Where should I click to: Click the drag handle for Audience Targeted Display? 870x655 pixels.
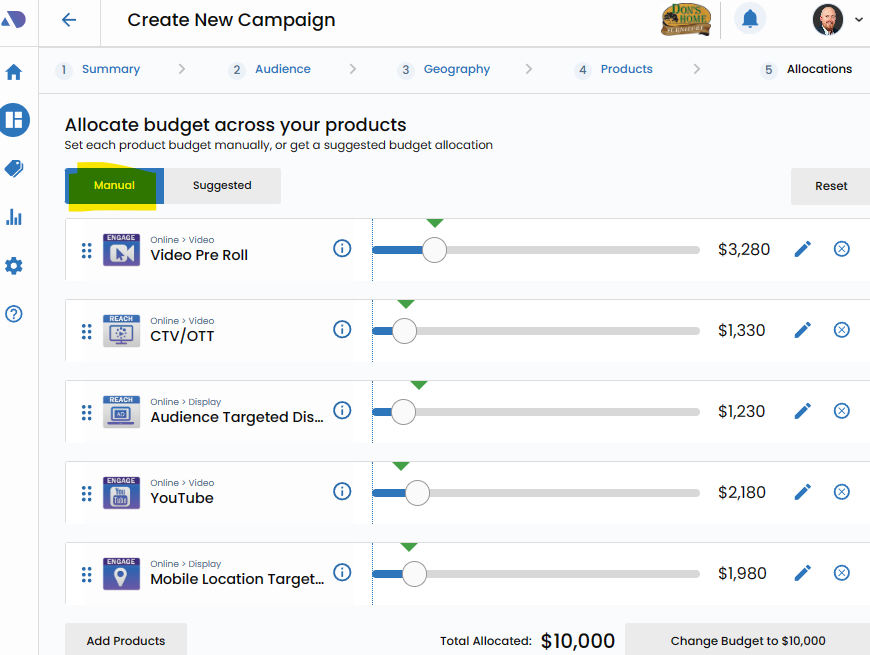[x=86, y=412]
